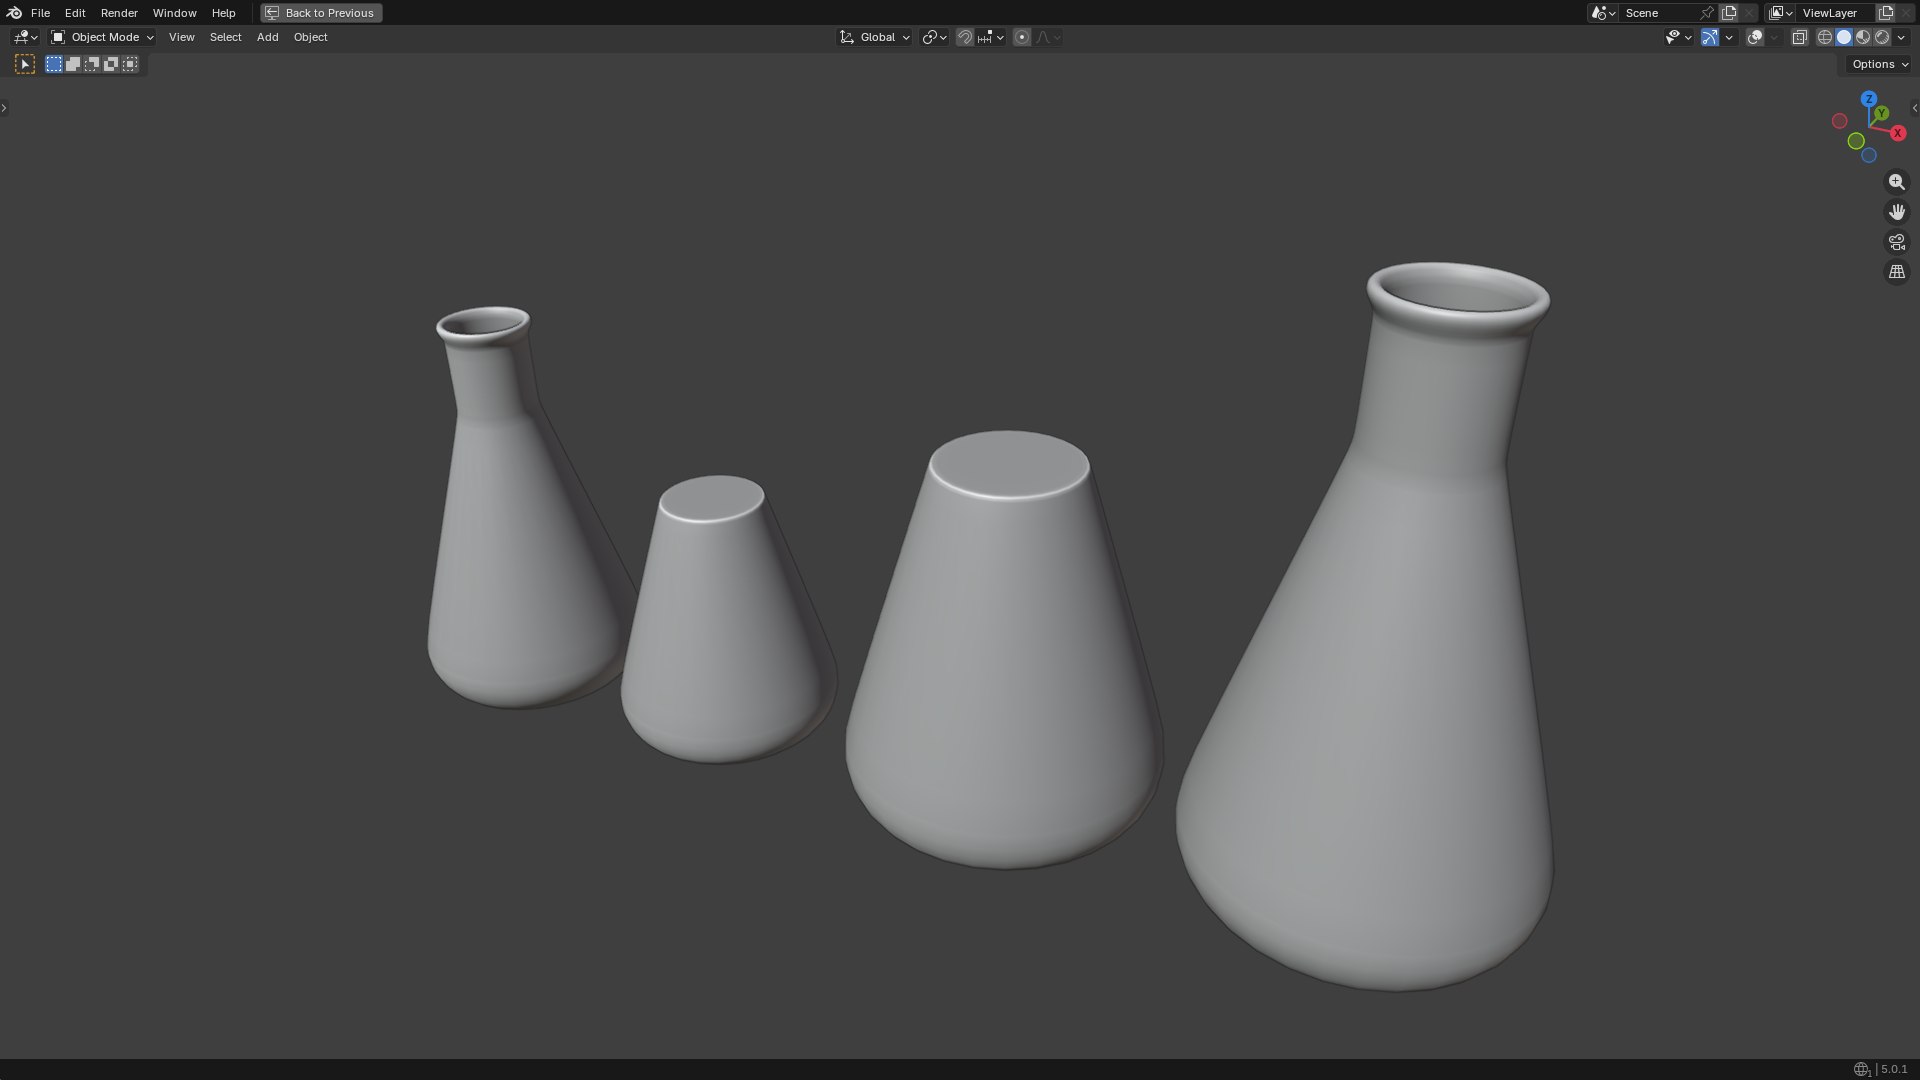1920x1080 pixels.
Task: Choose the Extend selection mode icon
Action: pos(73,64)
